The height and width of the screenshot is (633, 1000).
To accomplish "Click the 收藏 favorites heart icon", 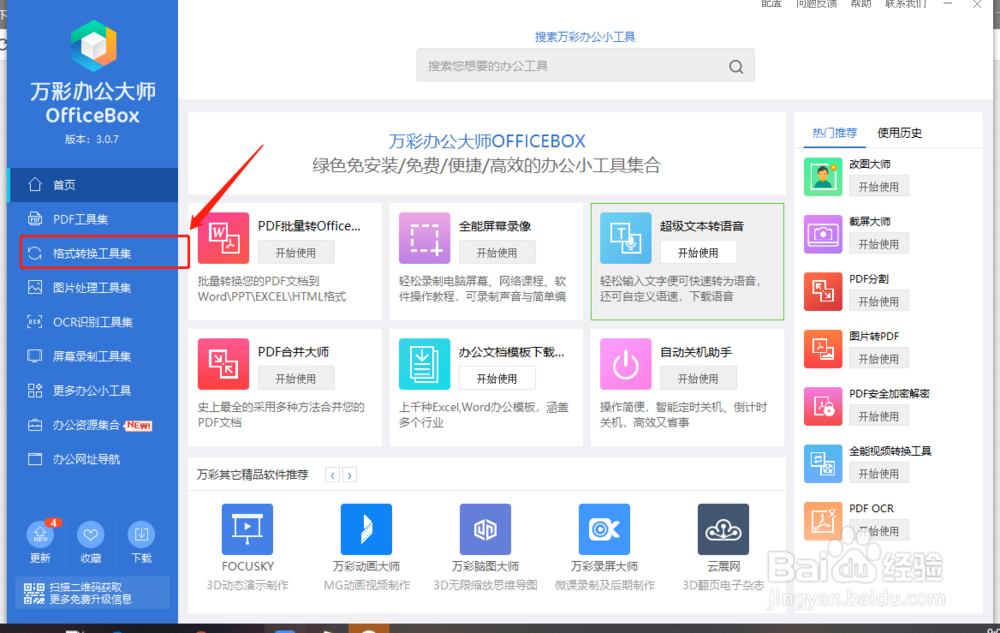I will (91, 535).
